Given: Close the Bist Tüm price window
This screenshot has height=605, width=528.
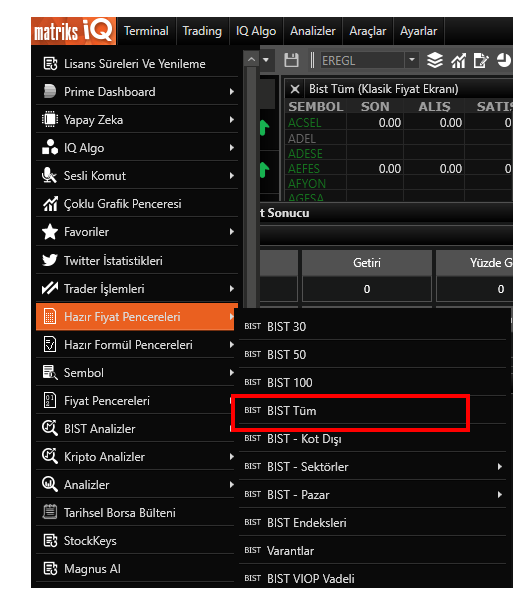Looking at the screenshot, I should click(x=295, y=90).
